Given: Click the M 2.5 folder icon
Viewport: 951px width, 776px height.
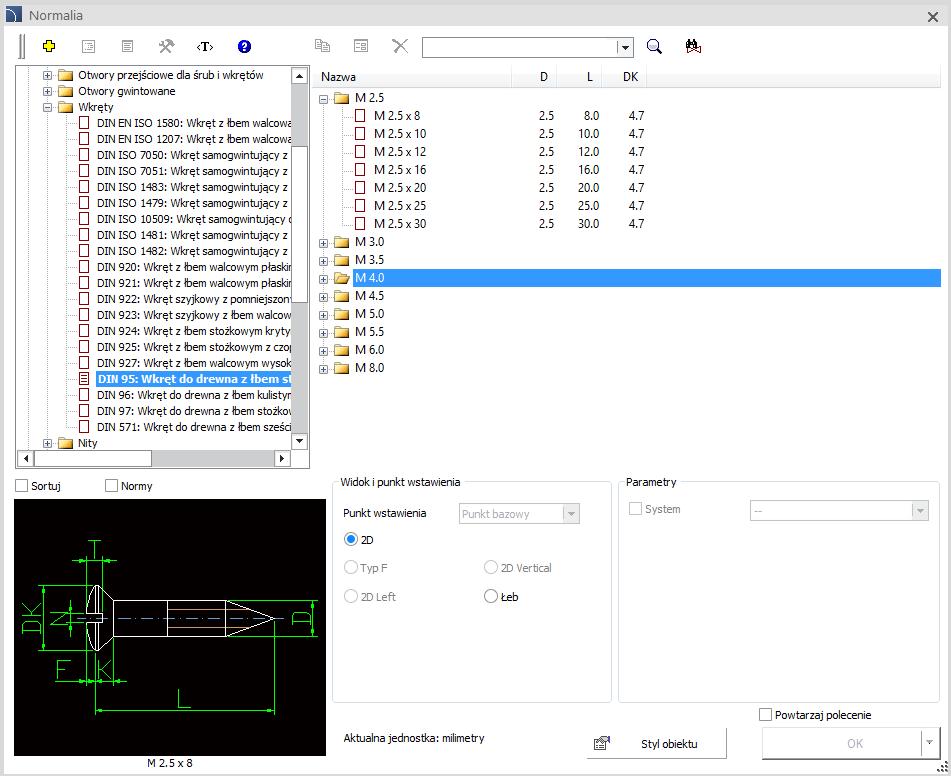Looking at the screenshot, I should 342,98.
